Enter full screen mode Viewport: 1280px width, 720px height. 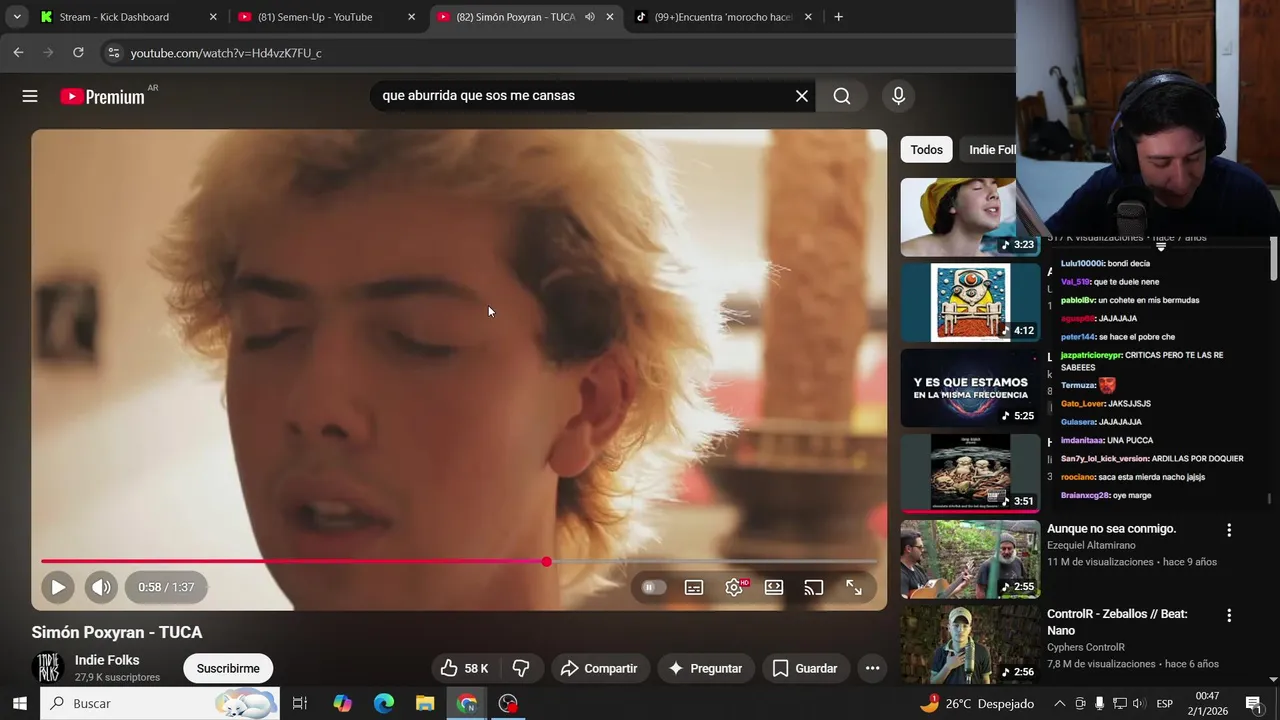click(x=854, y=587)
